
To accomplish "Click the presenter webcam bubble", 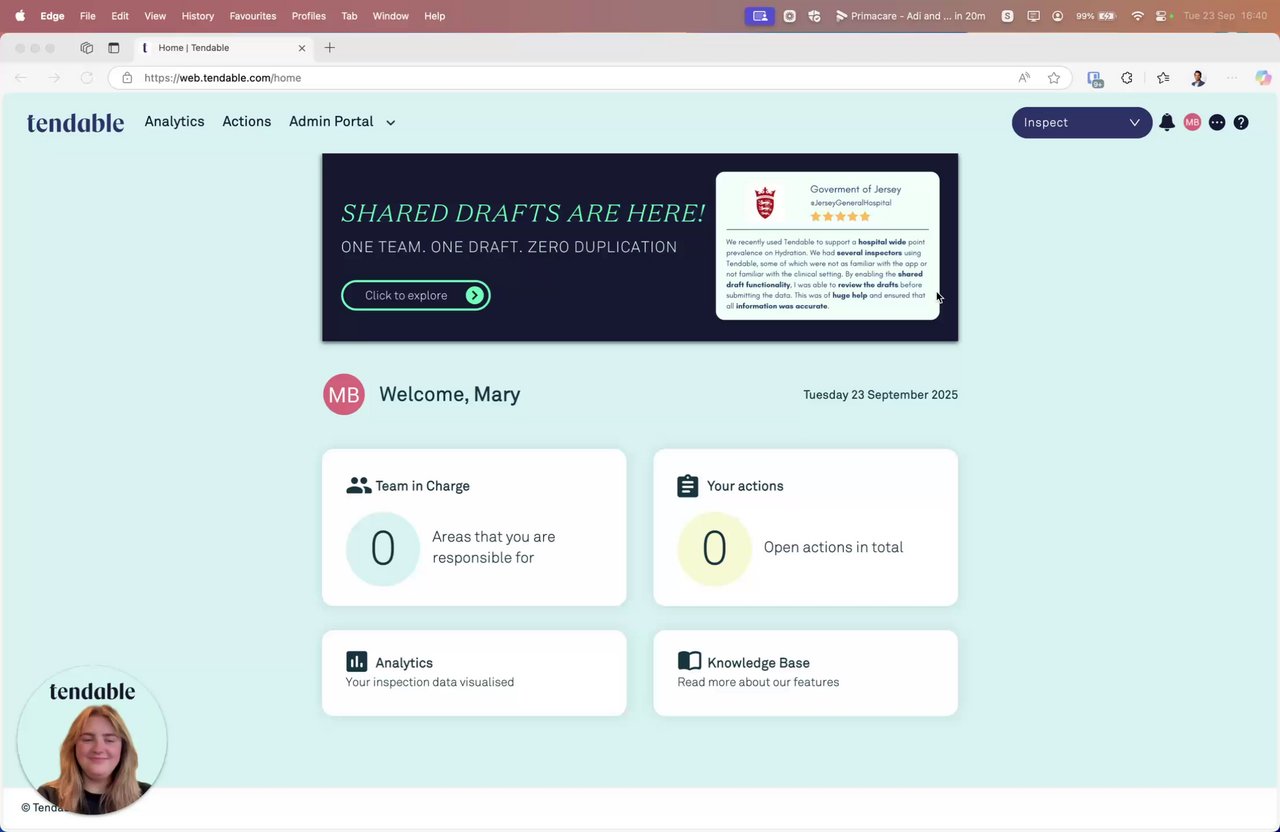I will click(x=92, y=741).
